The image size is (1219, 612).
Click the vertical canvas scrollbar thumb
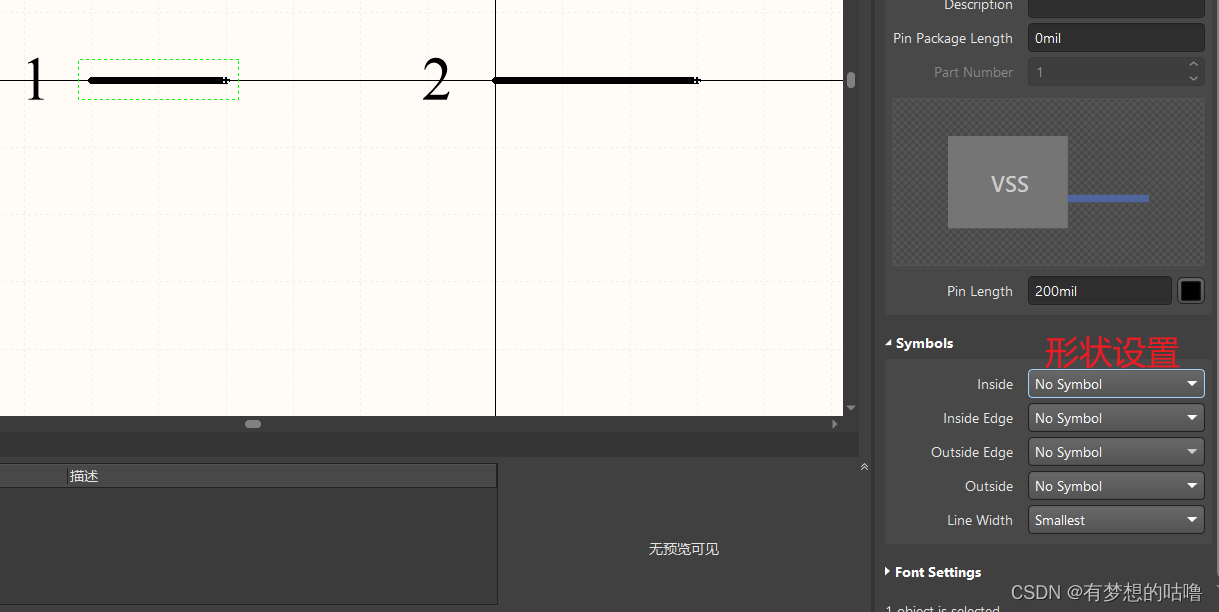tap(851, 80)
